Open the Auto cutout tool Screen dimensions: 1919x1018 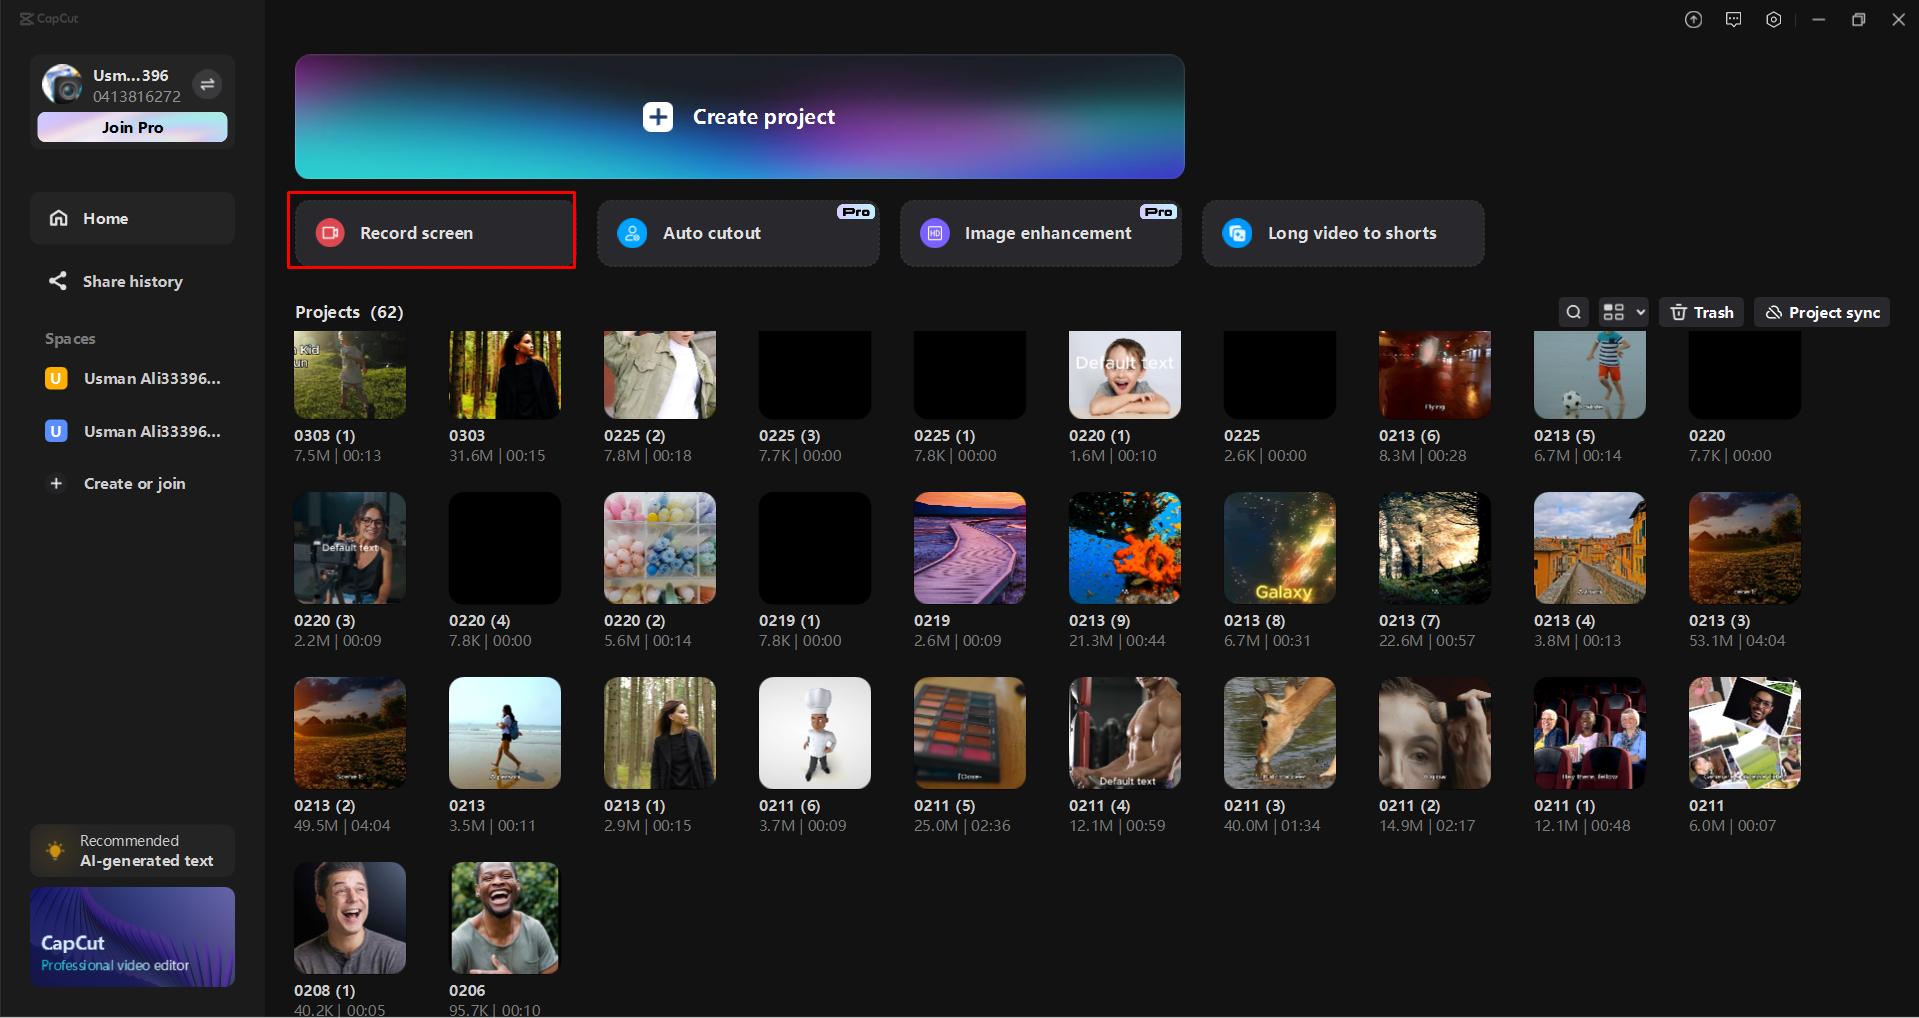tap(738, 232)
